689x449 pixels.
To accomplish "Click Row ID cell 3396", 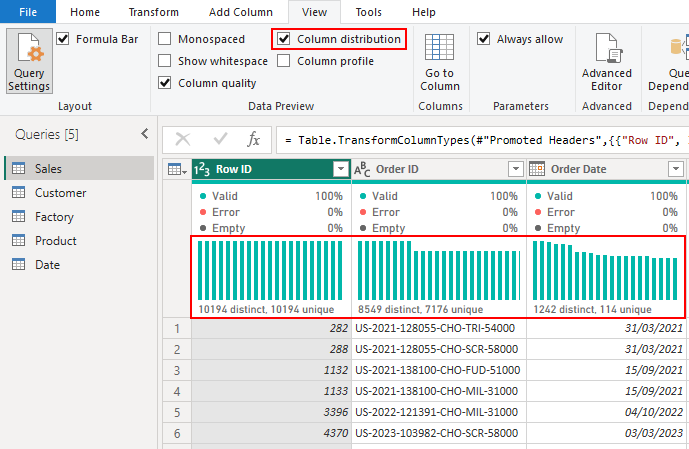I will click(271, 412).
